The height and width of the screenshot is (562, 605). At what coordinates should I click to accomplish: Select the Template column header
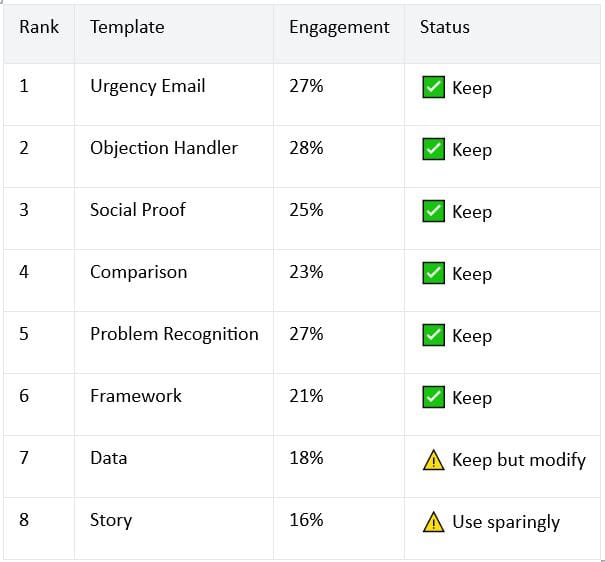127,27
